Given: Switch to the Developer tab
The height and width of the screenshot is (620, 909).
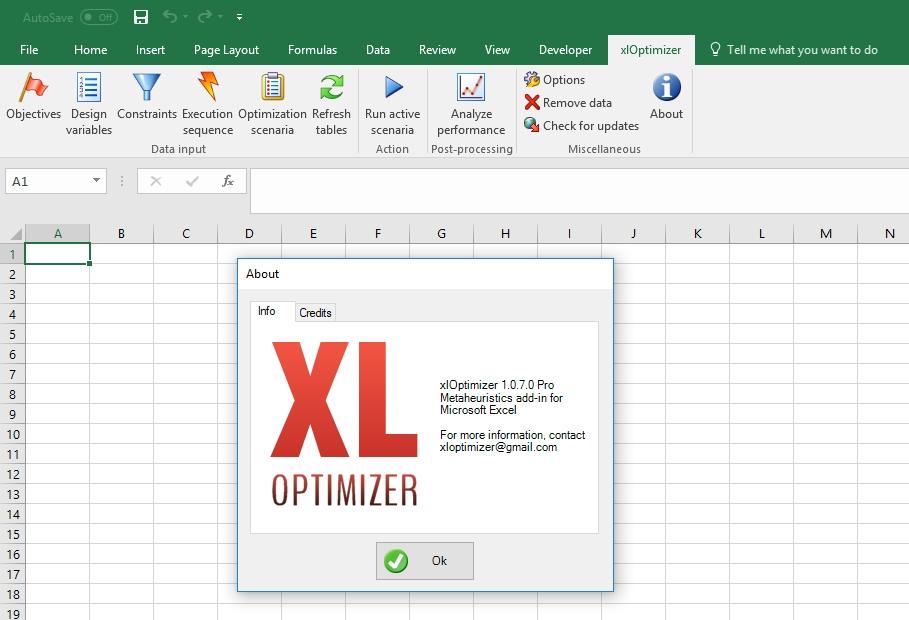Looking at the screenshot, I should tap(566, 50).
